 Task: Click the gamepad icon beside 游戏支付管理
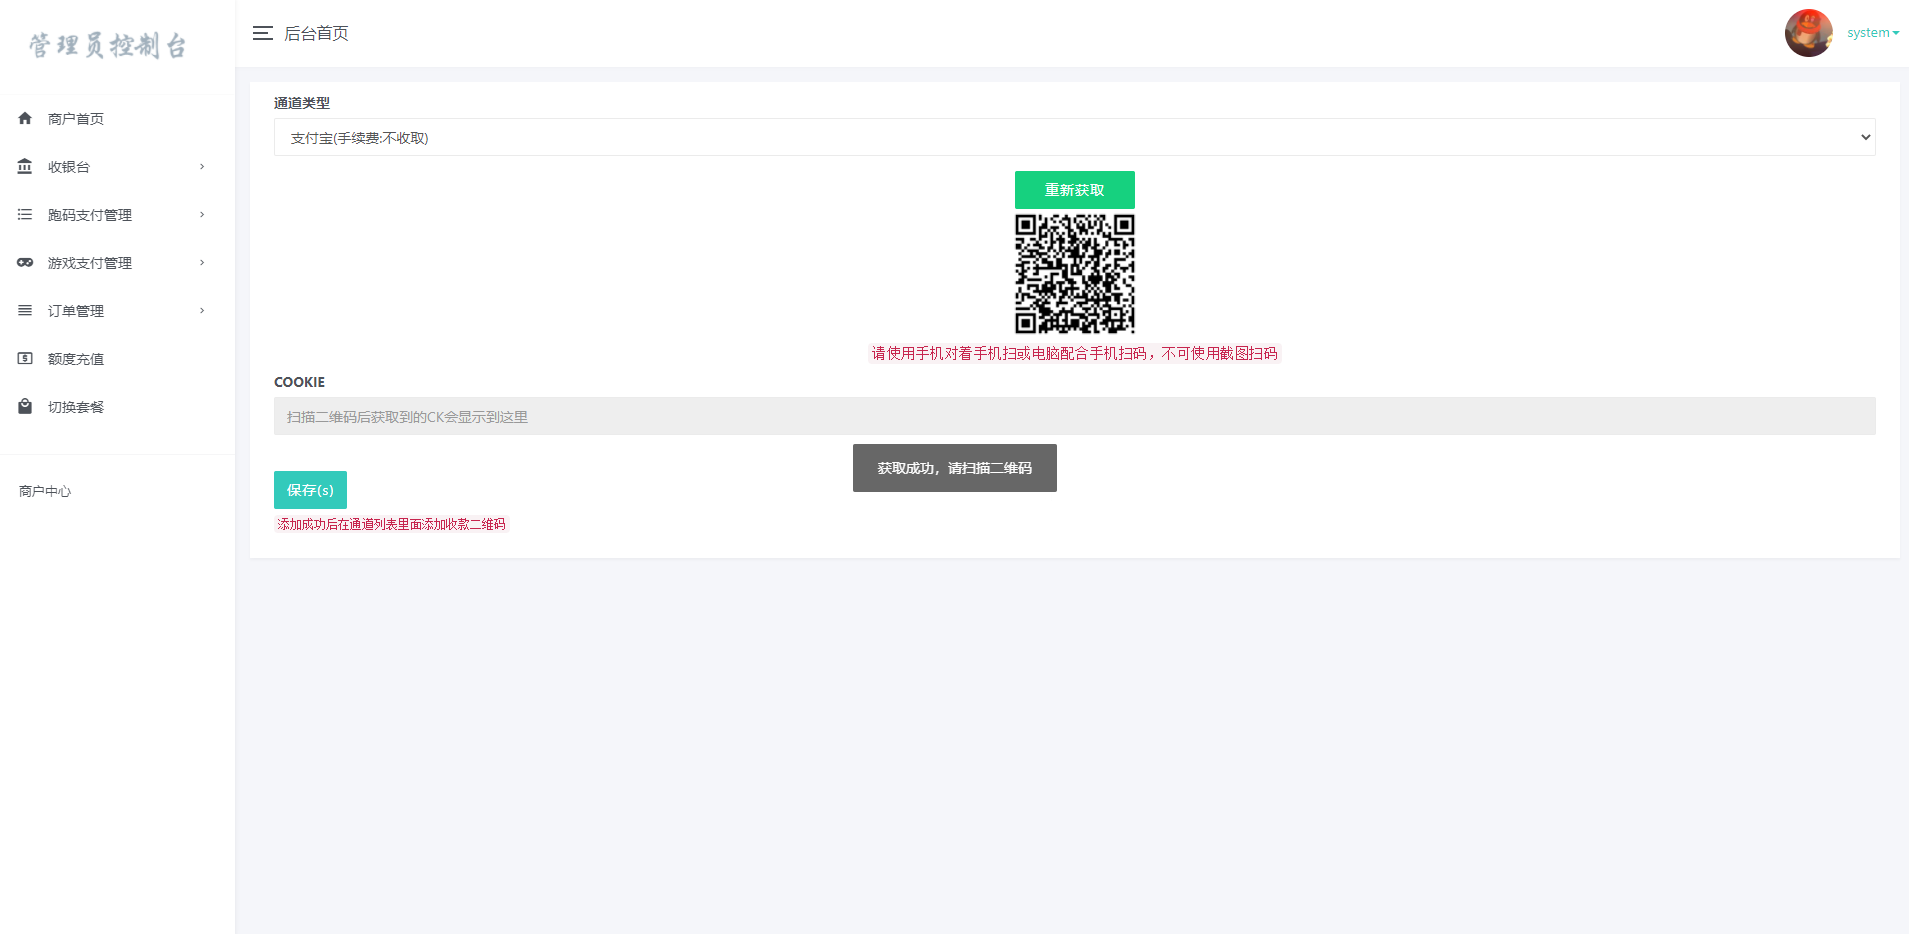click(x=25, y=262)
